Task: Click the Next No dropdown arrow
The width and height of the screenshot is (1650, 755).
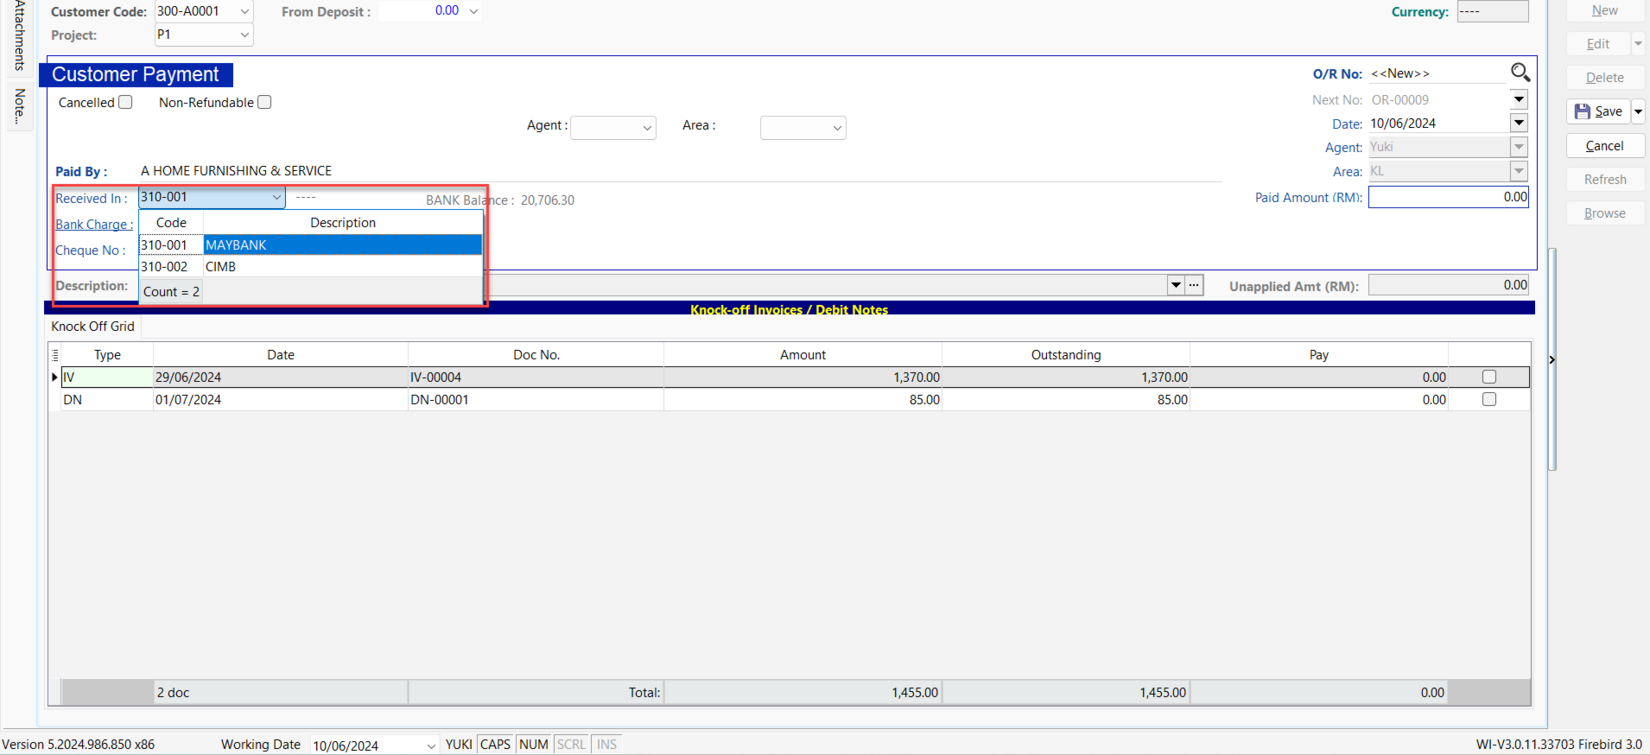Action: pyautogui.click(x=1518, y=99)
